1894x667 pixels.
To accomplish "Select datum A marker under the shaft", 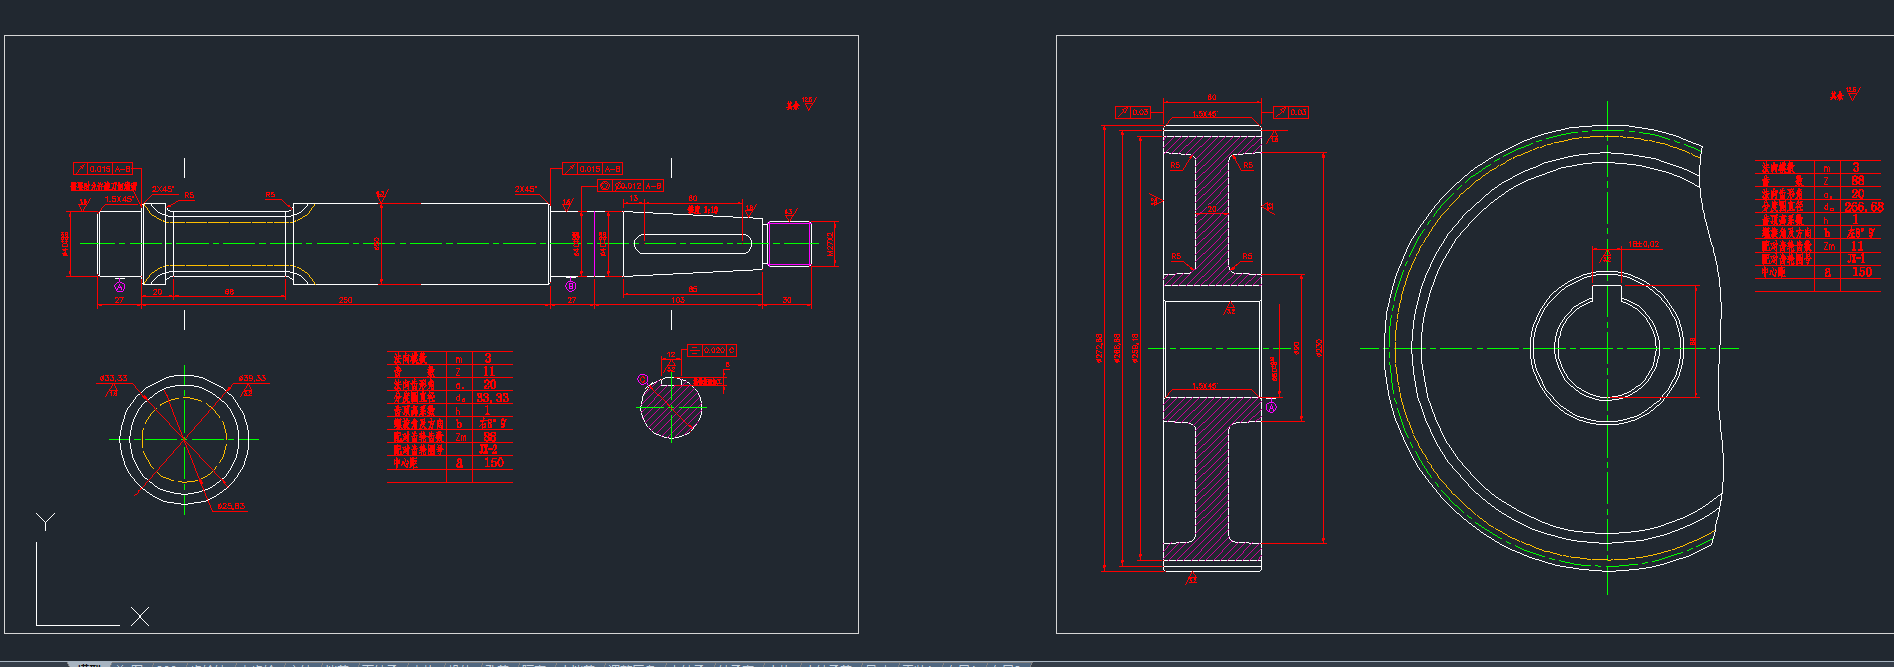I will tap(120, 287).
